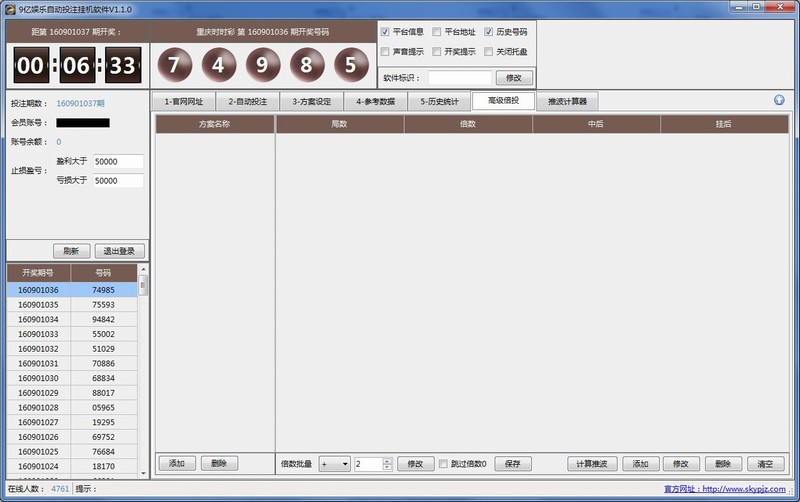Click the lottery ball showing number 7
The image size is (800, 502).
point(174,65)
